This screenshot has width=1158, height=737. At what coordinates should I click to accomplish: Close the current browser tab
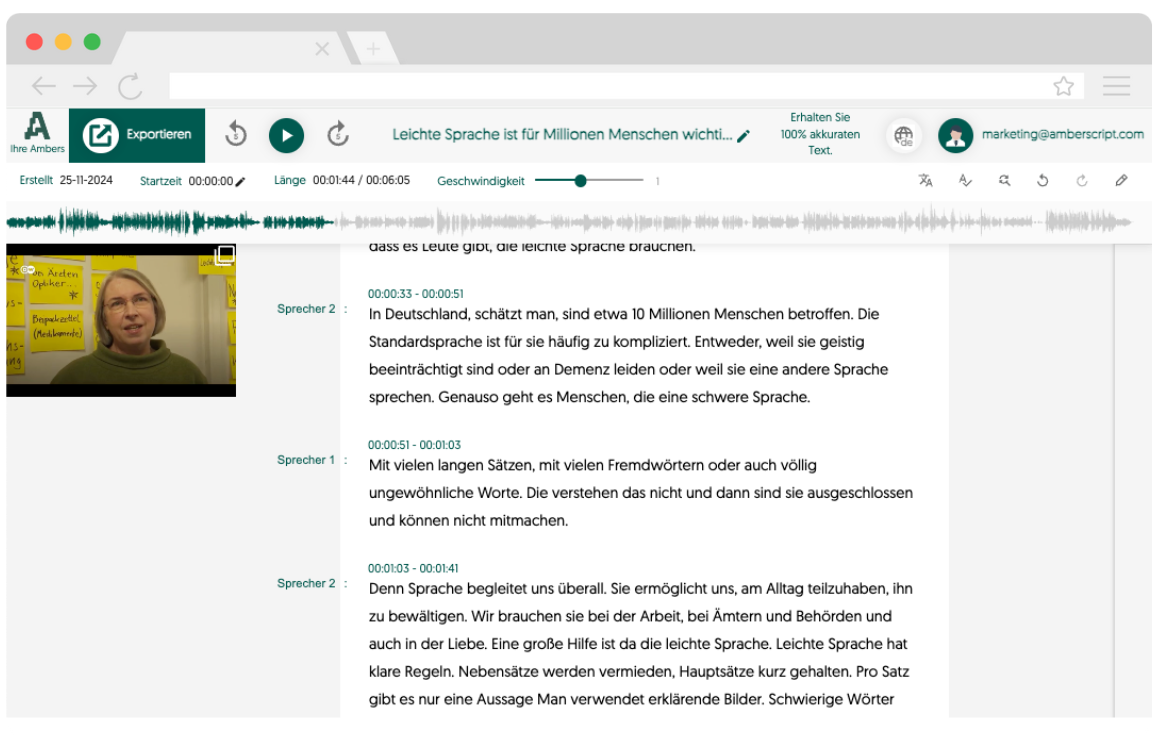[322, 49]
